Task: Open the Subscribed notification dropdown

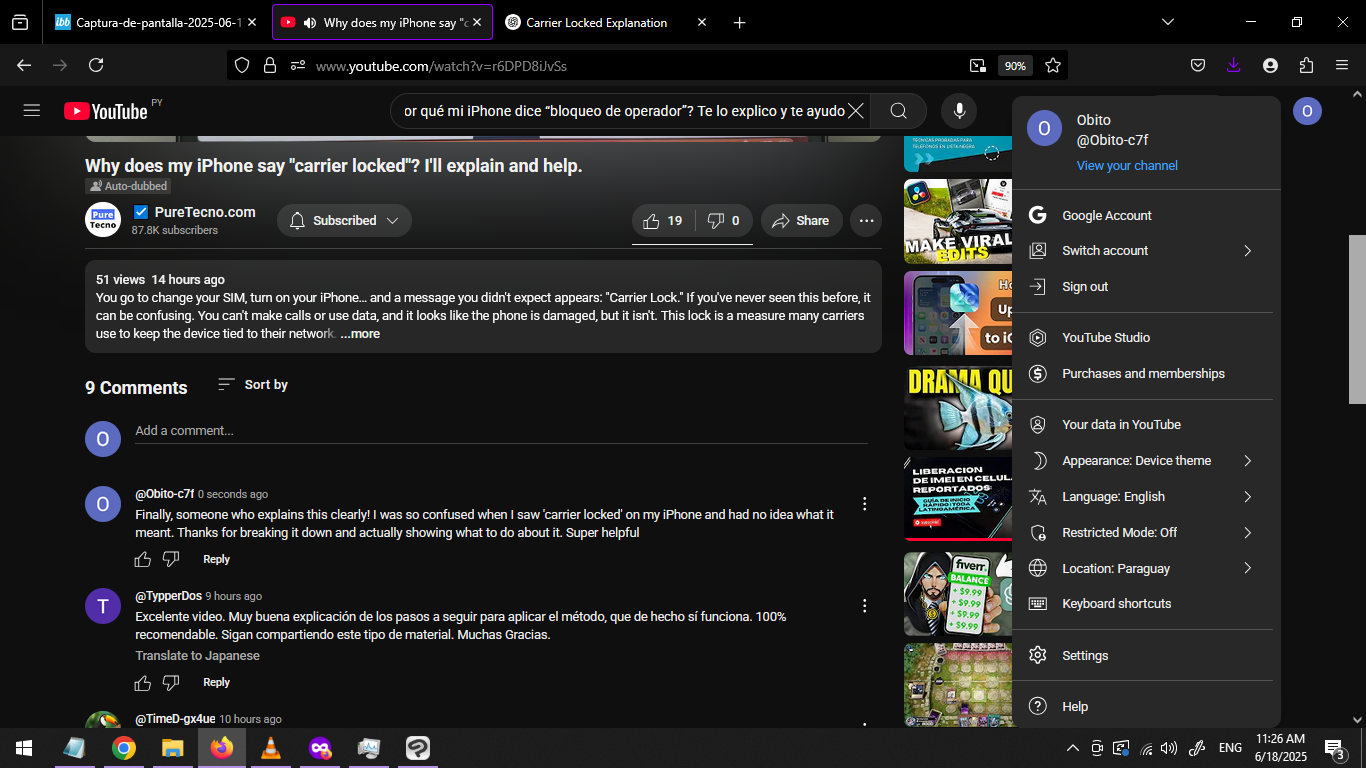Action: pyautogui.click(x=344, y=221)
